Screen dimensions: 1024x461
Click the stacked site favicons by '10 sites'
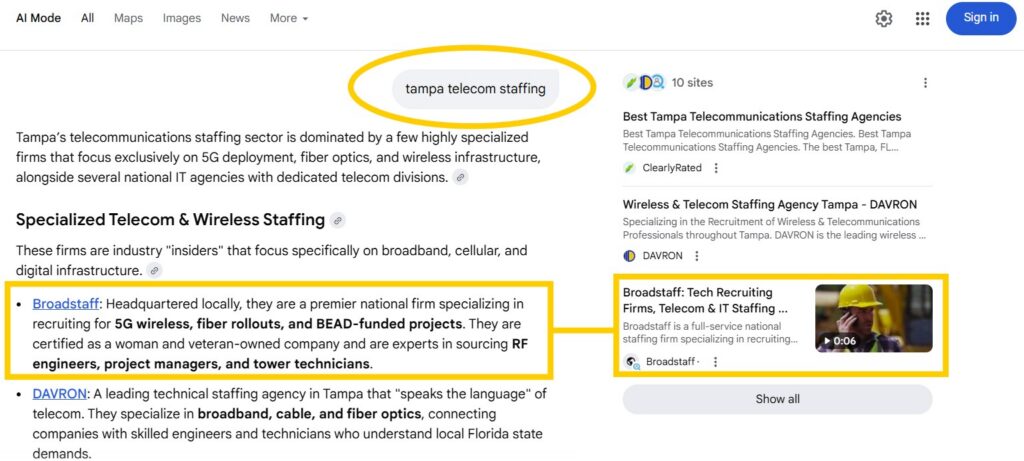pyautogui.click(x=640, y=82)
